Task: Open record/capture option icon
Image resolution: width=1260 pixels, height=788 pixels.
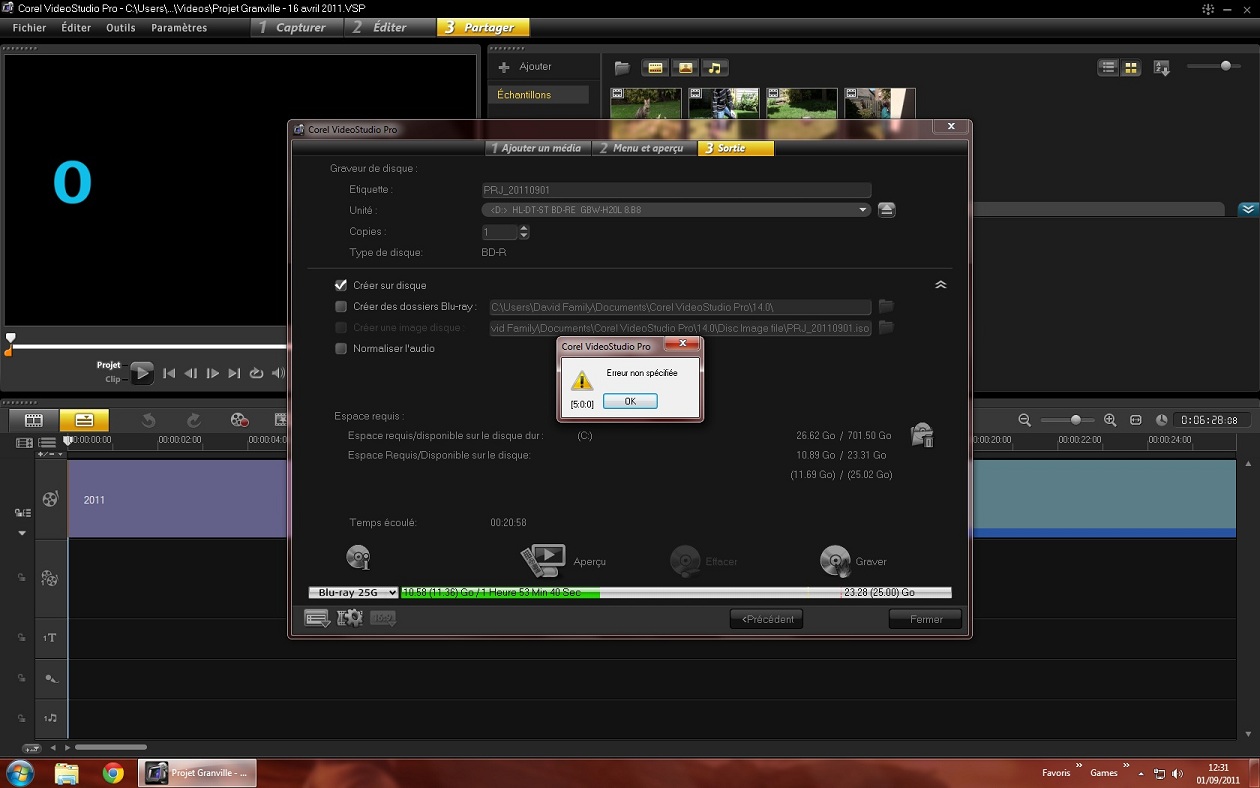Action: click(x=239, y=420)
